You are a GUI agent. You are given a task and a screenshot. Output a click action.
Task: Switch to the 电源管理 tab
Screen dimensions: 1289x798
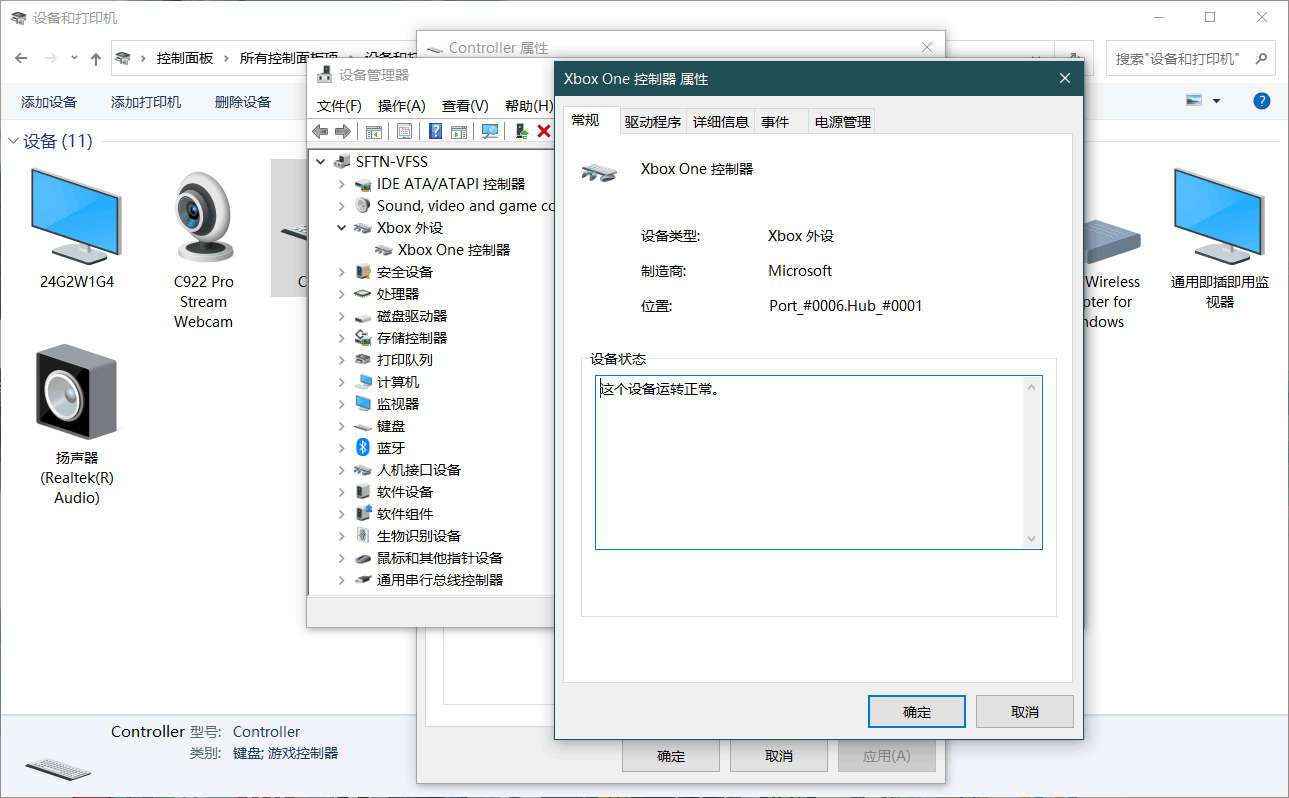[x=843, y=122]
